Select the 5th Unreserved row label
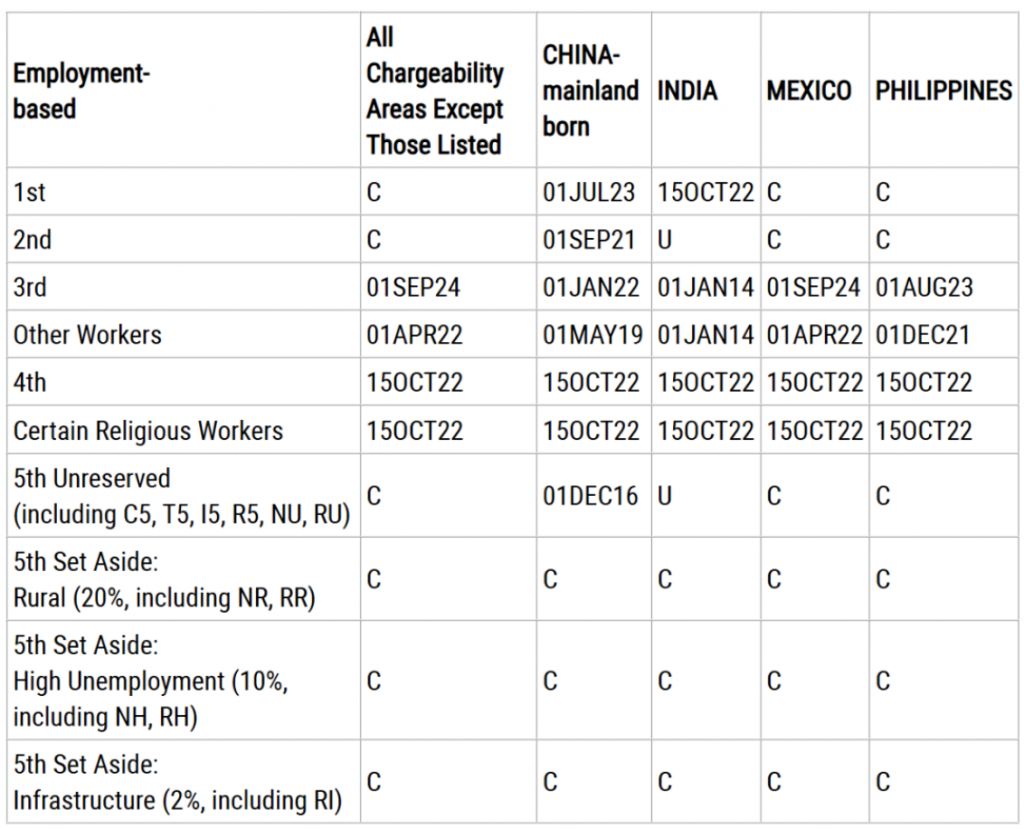This screenshot has height=829, width=1024. pos(182,496)
